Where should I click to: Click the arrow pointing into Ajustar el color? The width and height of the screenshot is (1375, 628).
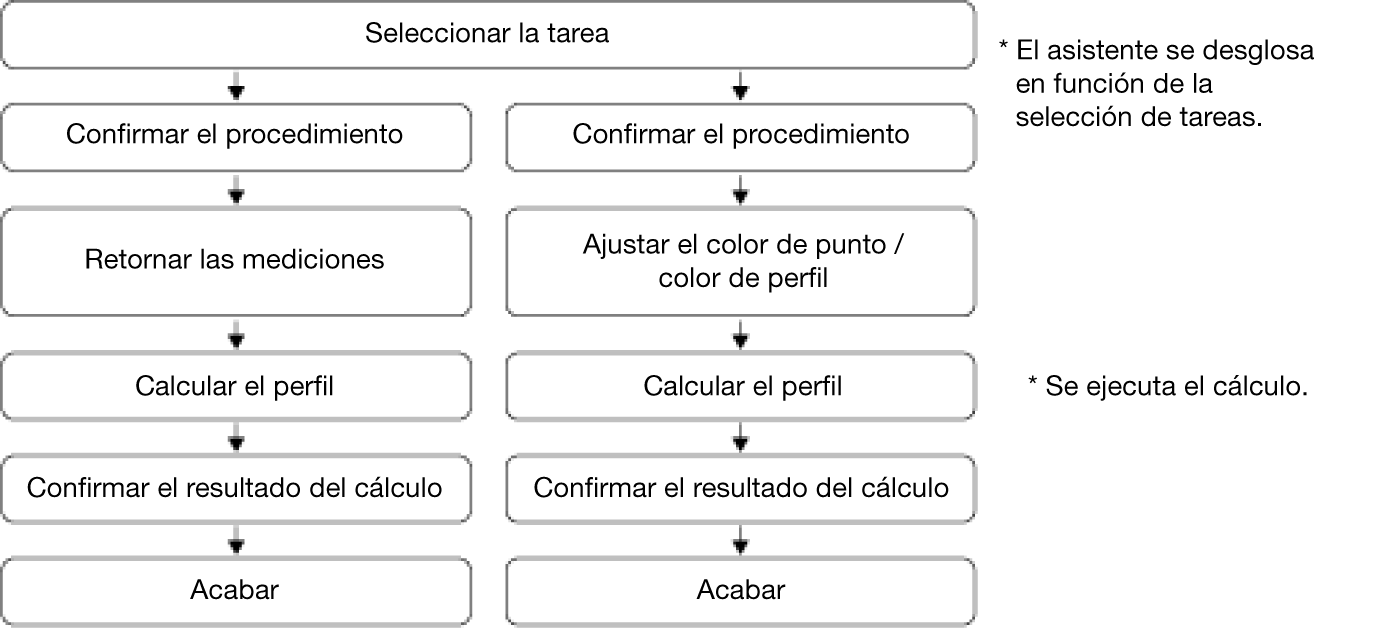(741, 189)
